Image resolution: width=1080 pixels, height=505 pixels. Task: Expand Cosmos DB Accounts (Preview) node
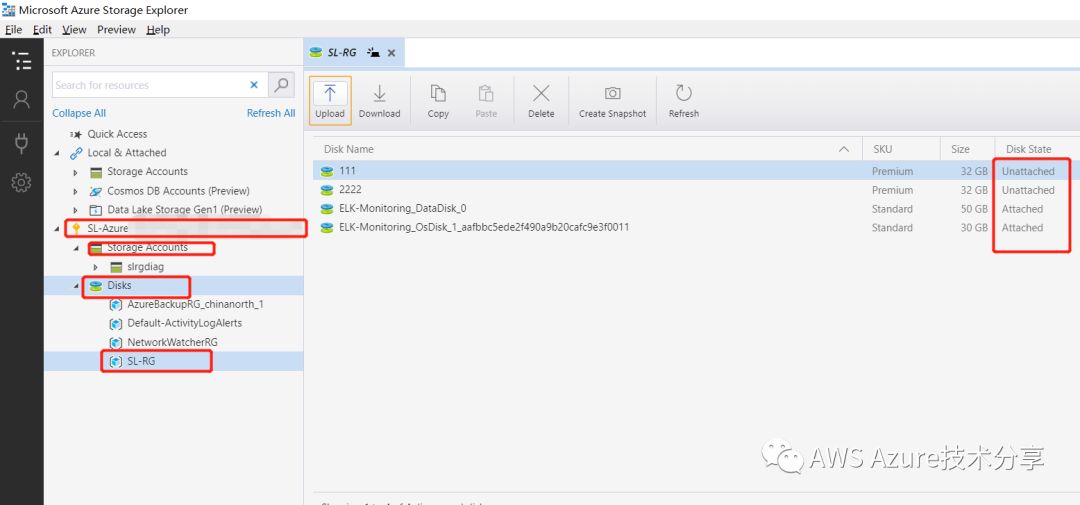(x=76, y=191)
